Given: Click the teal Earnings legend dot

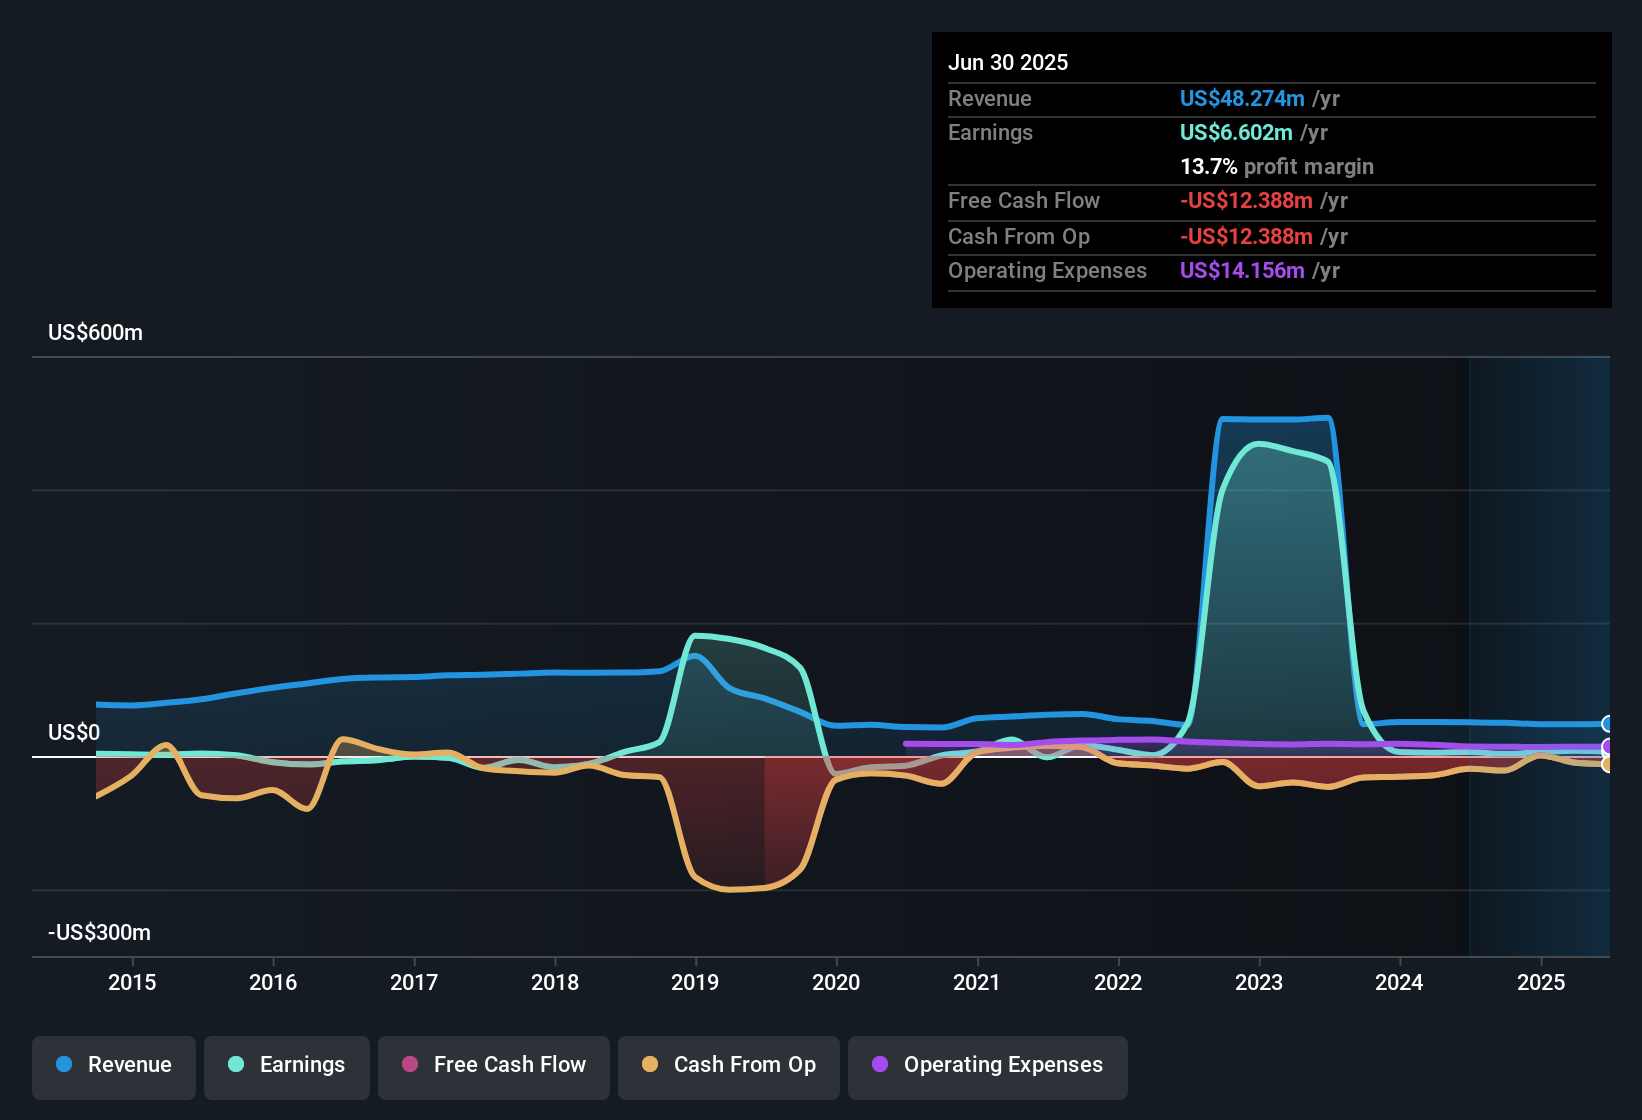Looking at the screenshot, I should coord(236,1065).
